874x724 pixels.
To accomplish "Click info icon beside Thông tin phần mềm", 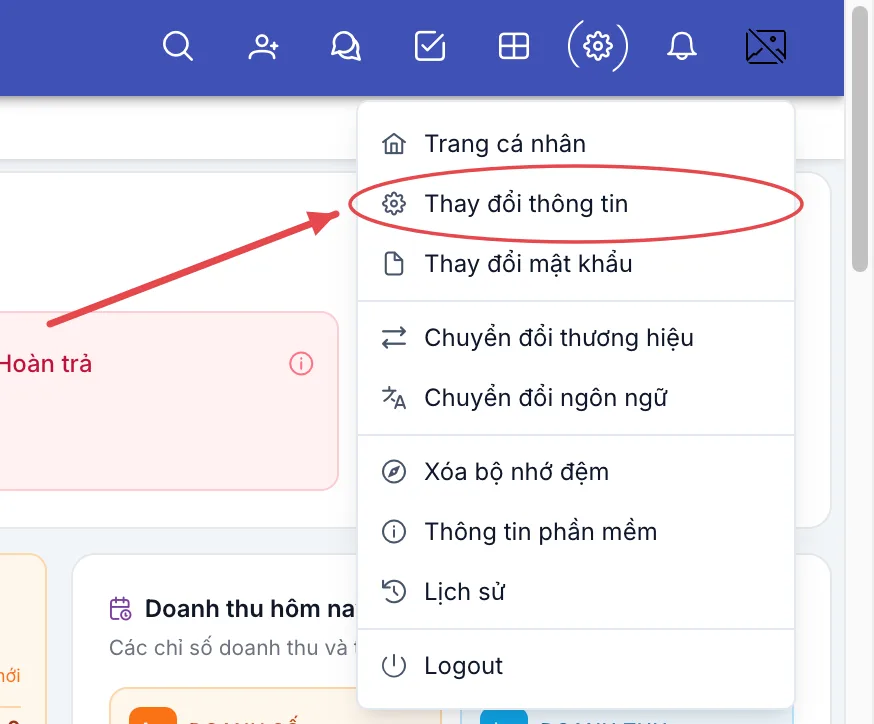I will point(394,532).
